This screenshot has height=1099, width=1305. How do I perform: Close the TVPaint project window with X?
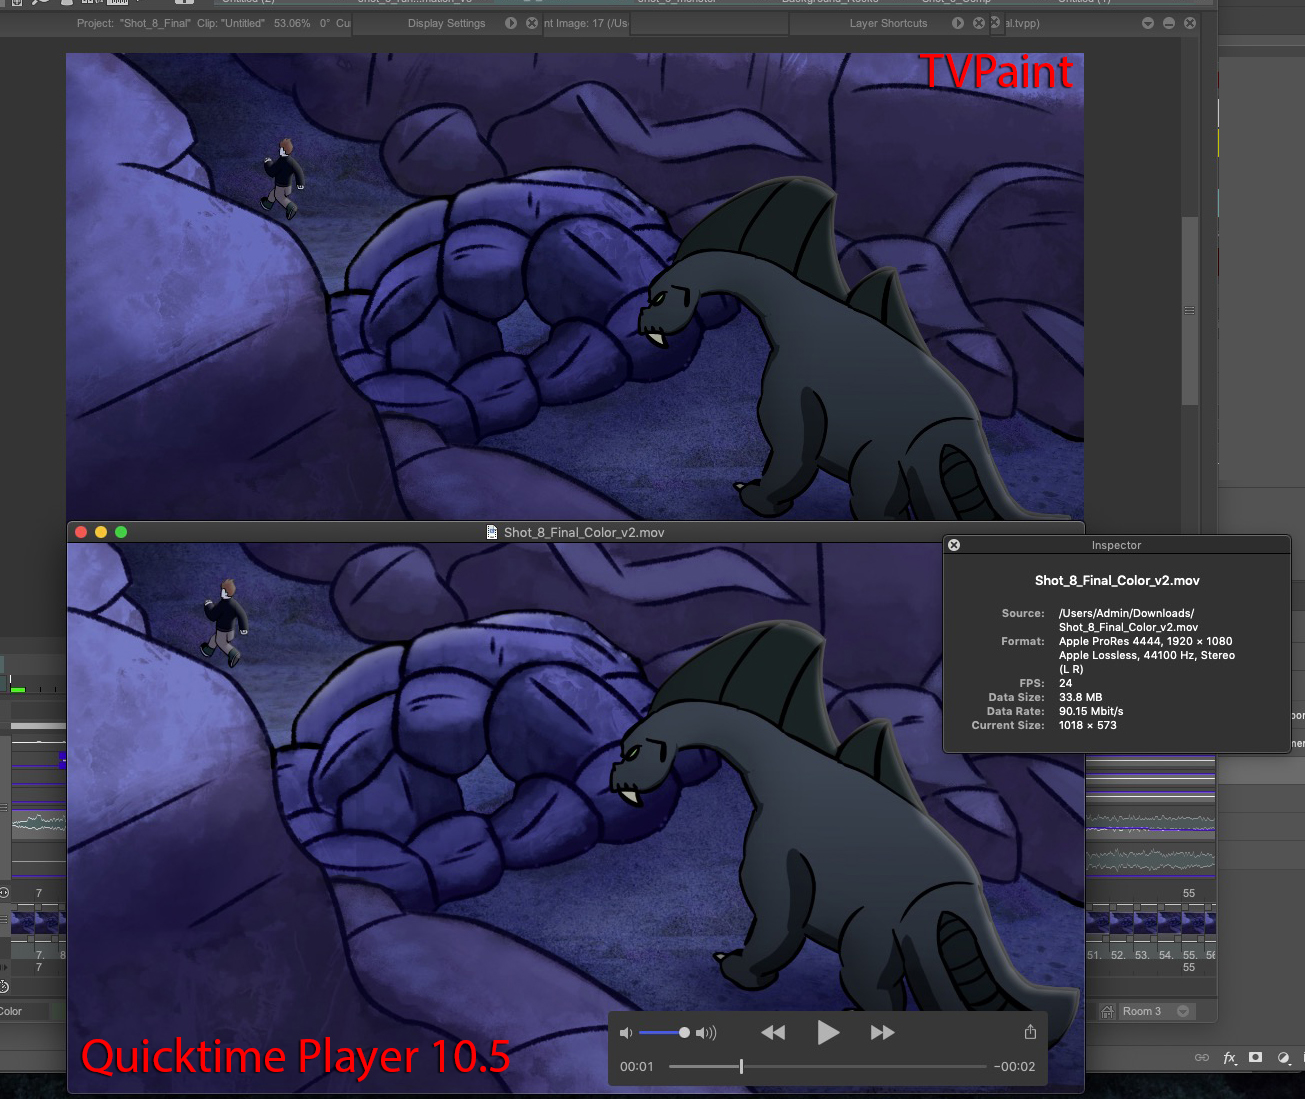coord(1190,23)
